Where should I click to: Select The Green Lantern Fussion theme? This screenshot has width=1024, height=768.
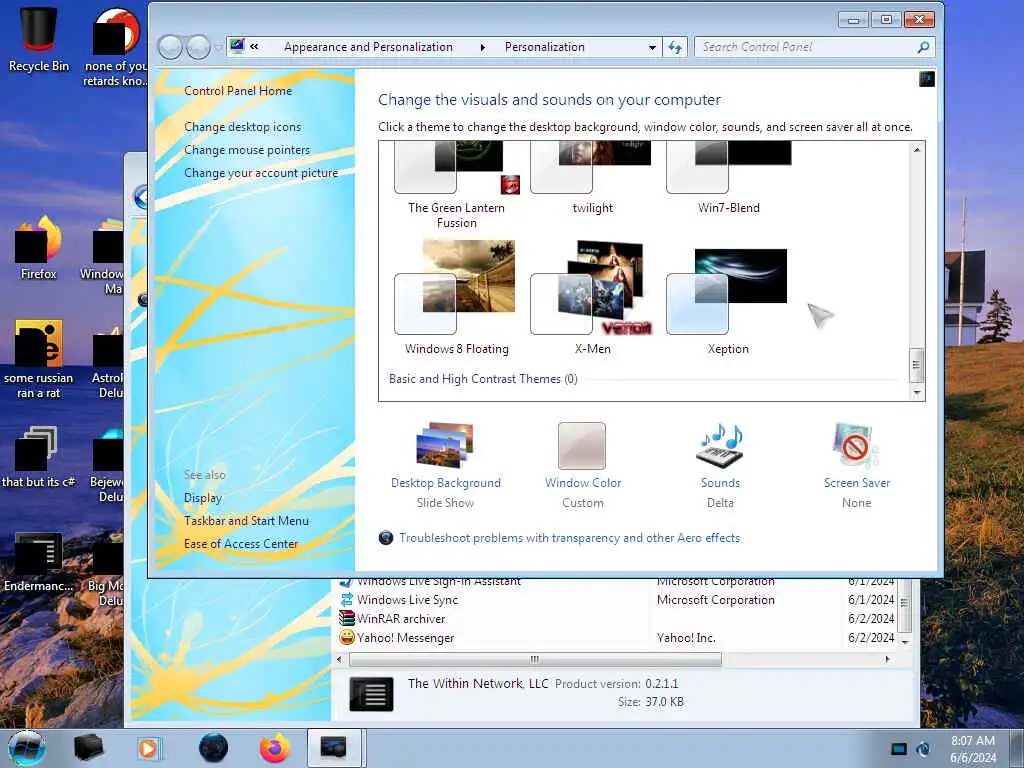(456, 186)
